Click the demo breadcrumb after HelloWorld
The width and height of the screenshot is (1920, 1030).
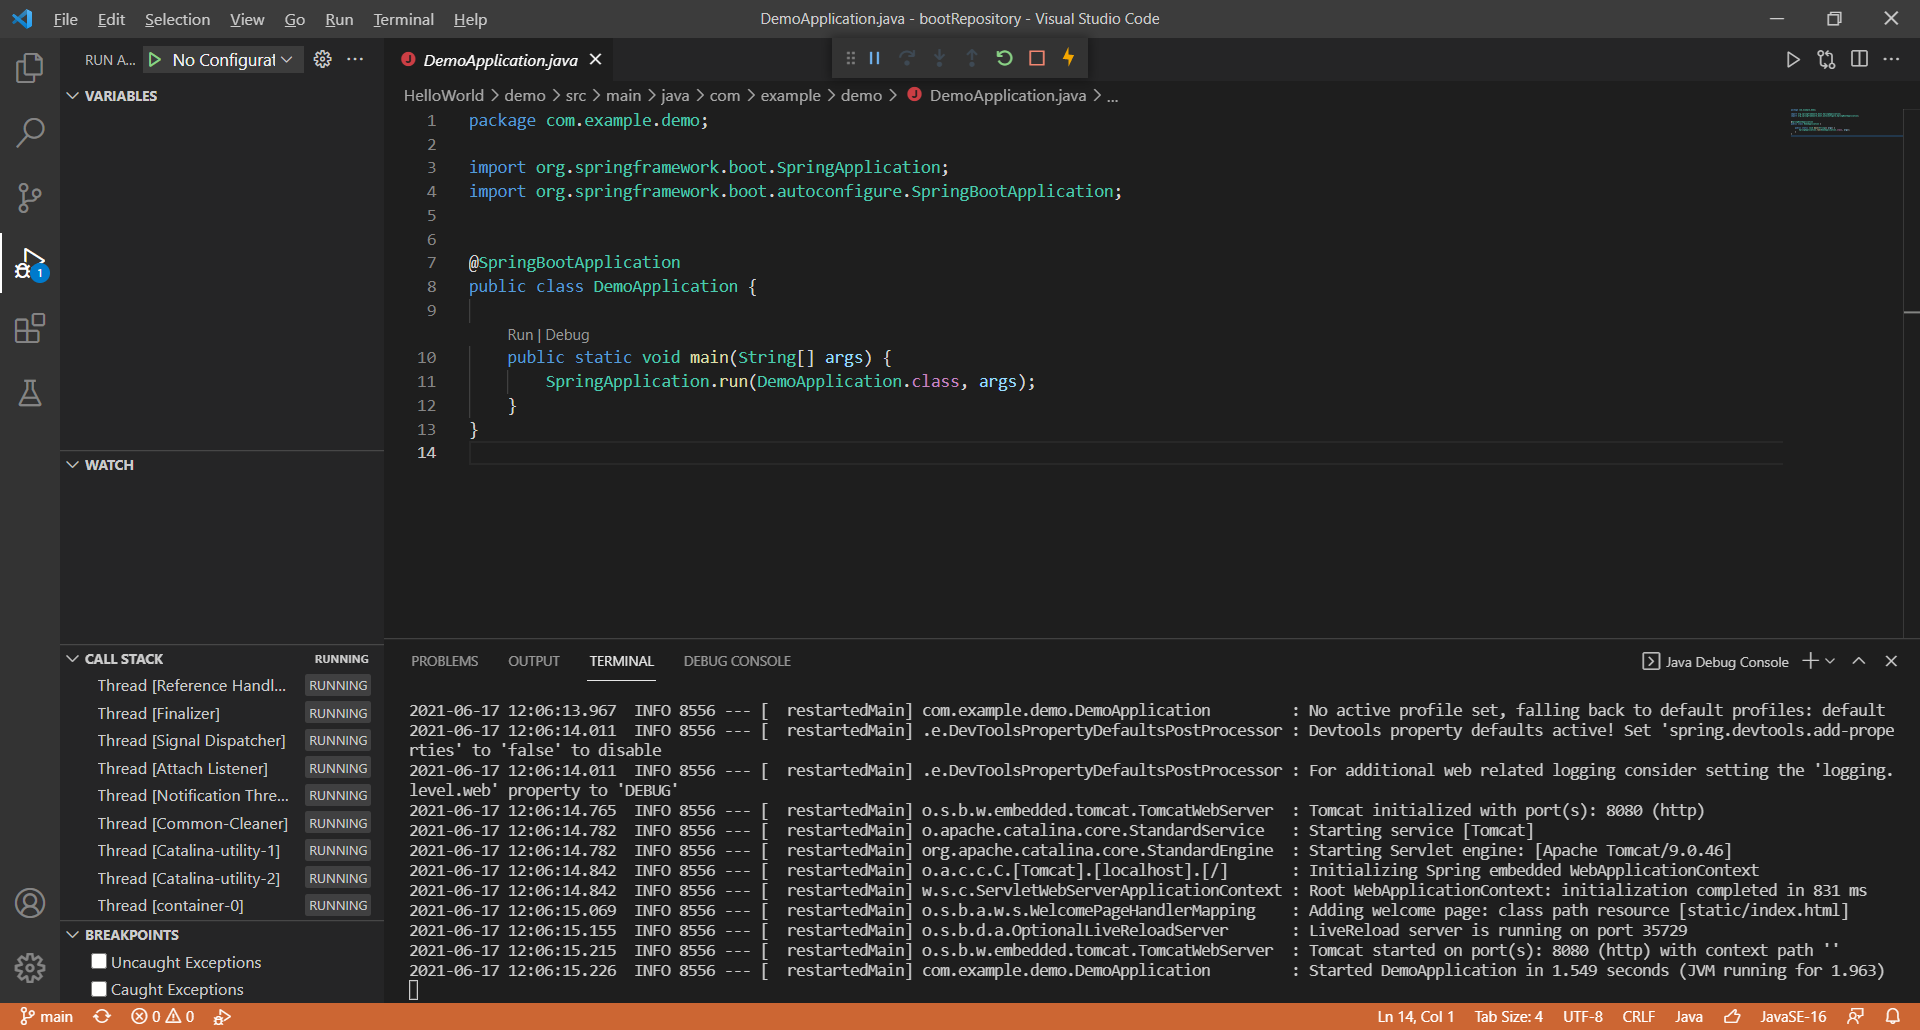(525, 96)
